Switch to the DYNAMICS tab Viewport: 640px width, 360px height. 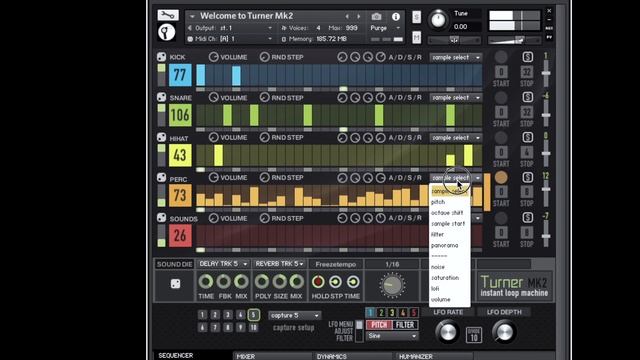(331, 356)
